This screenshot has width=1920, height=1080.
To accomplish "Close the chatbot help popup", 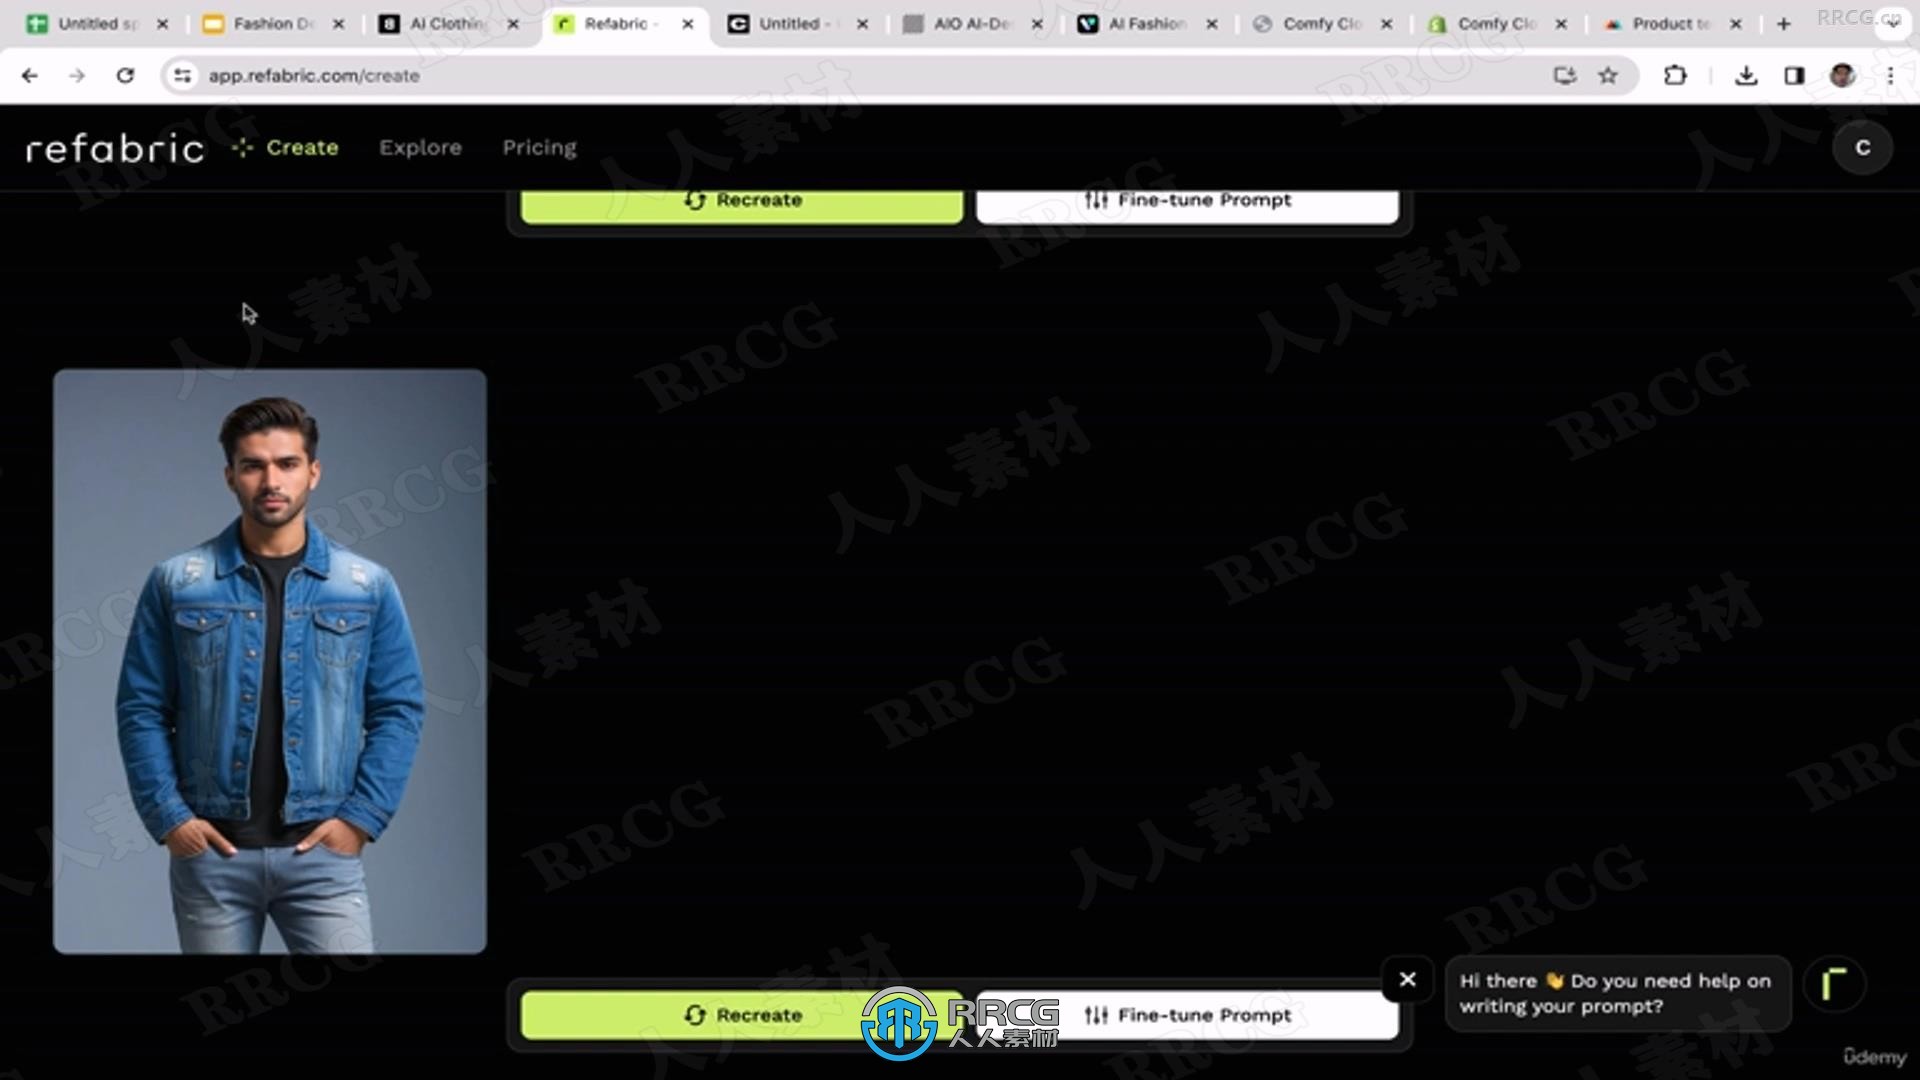I will [1407, 981].
